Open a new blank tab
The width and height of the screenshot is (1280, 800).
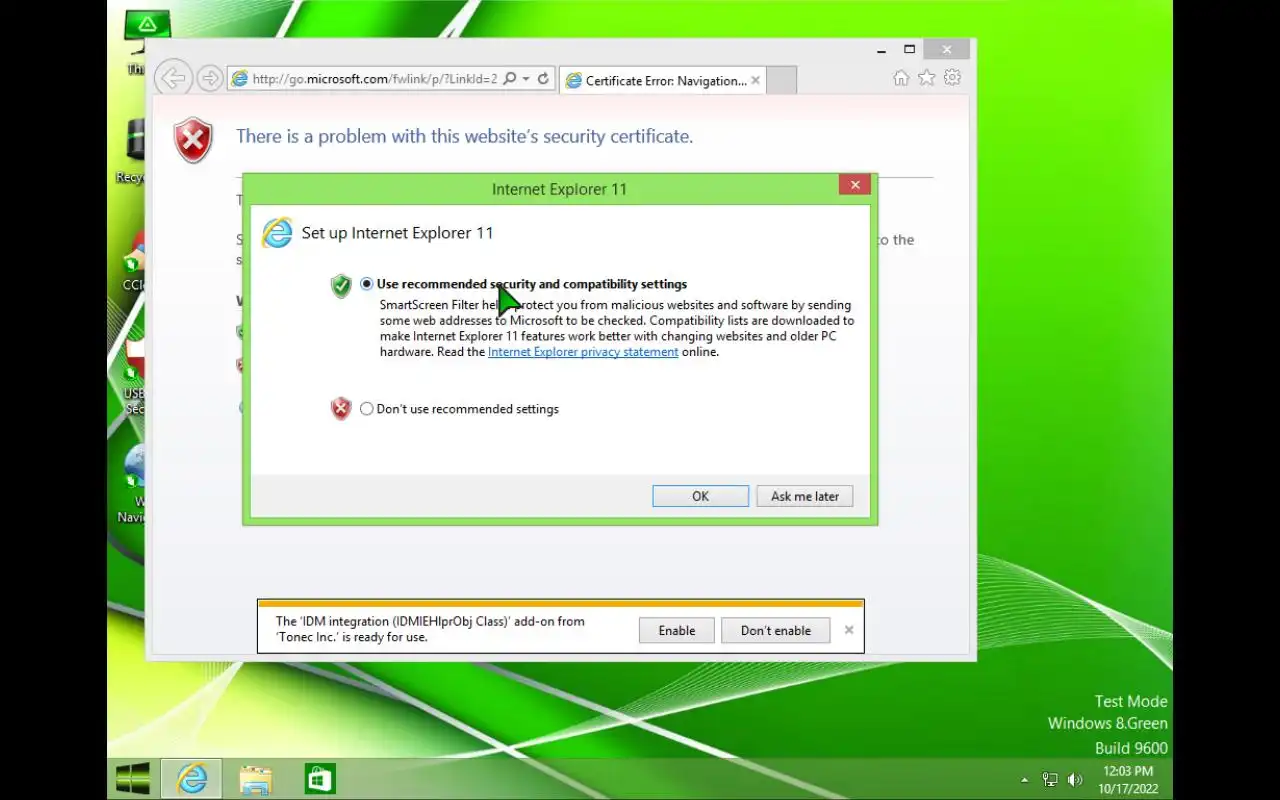(781, 81)
